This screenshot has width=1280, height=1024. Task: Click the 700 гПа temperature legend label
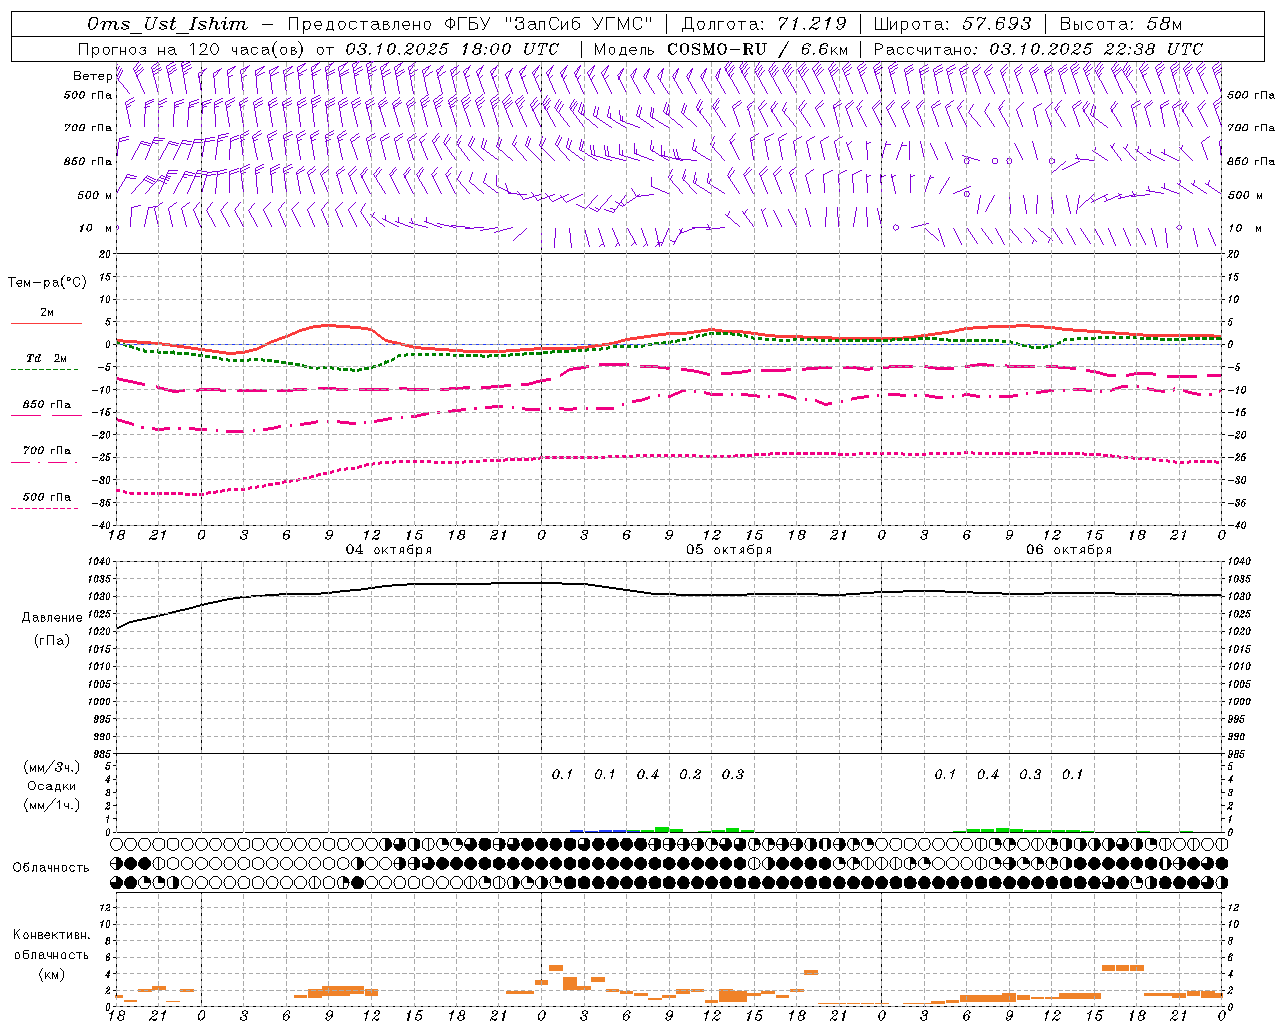(x=47, y=451)
